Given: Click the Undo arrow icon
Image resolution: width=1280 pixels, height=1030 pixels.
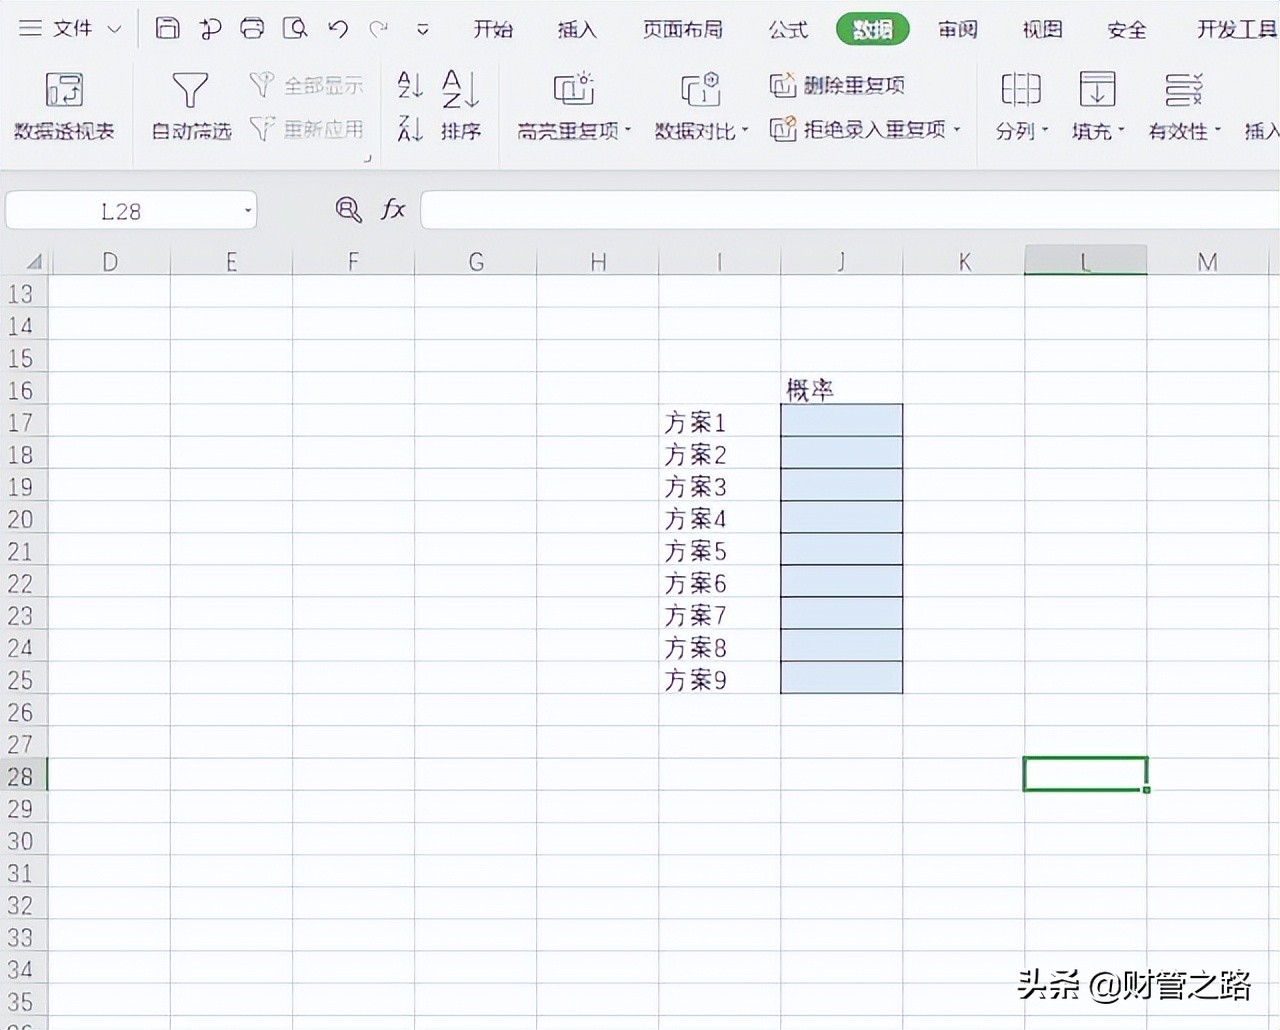Looking at the screenshot, I should click(336, 29).
